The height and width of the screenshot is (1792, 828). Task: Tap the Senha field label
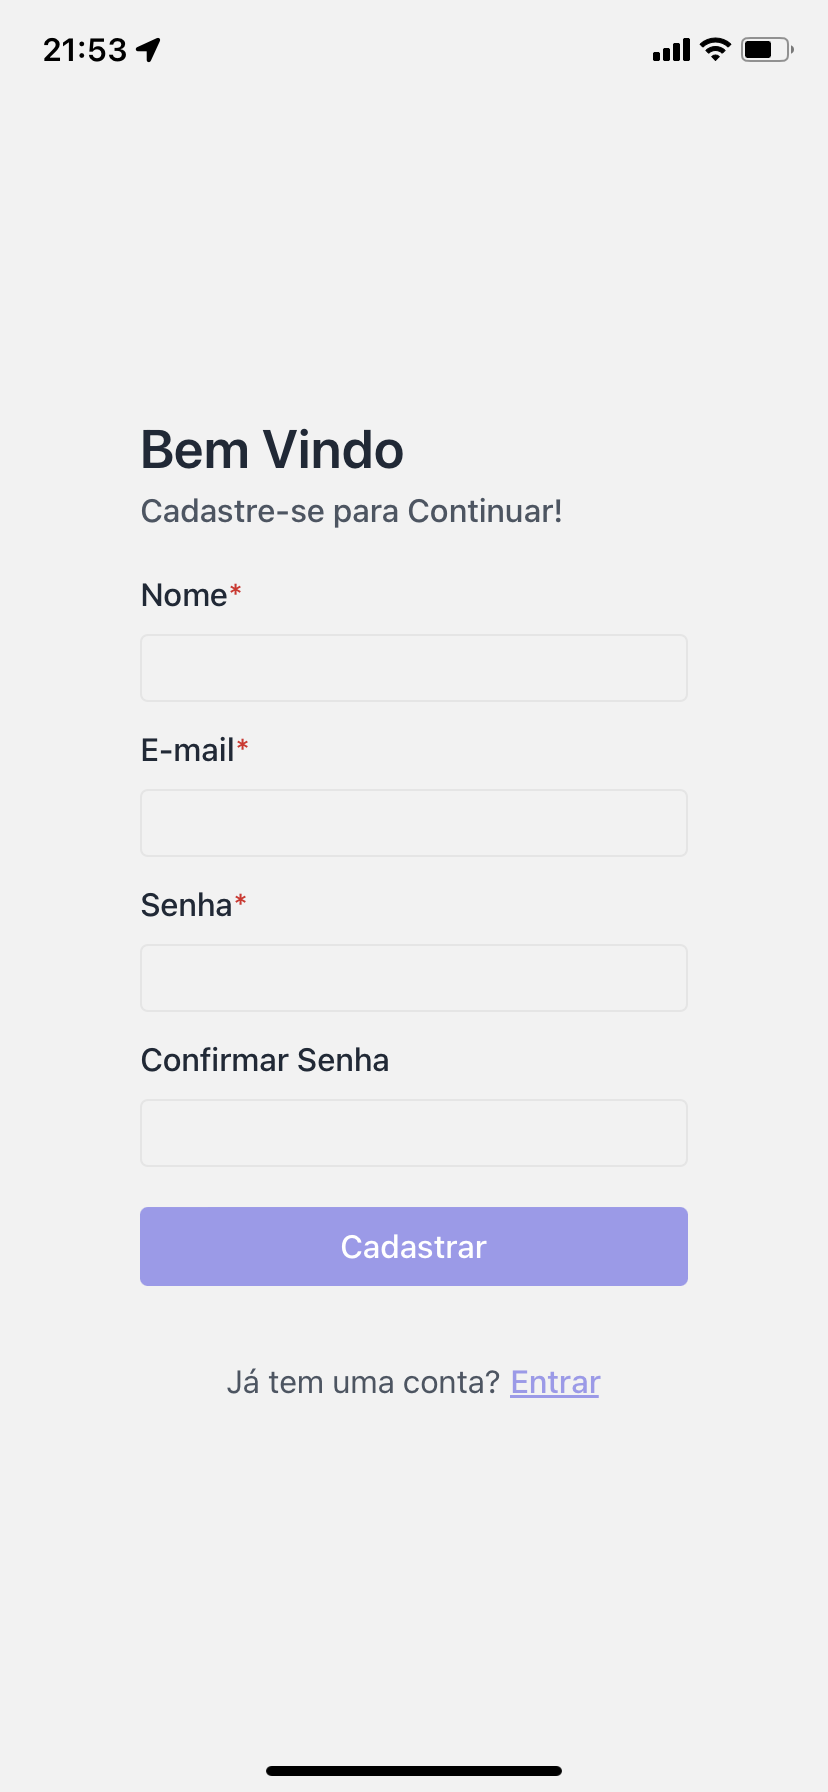(186, 905)
